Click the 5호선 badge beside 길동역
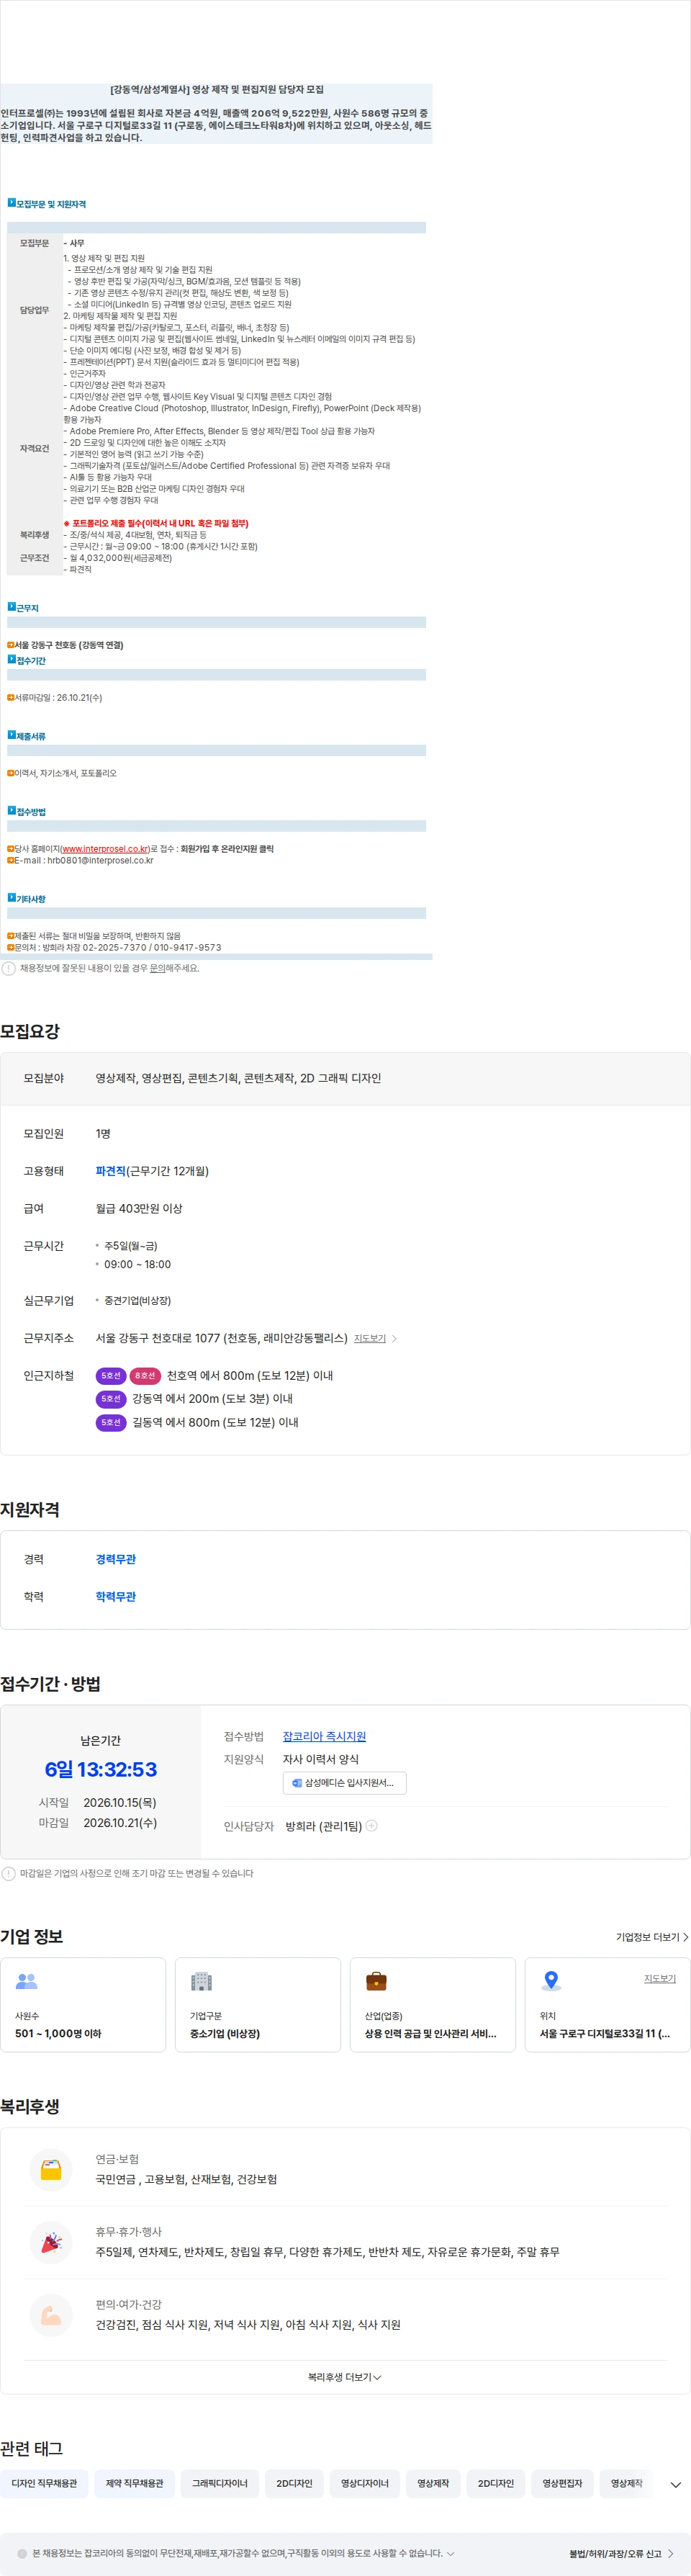691x2576 pixels. 111,1422
